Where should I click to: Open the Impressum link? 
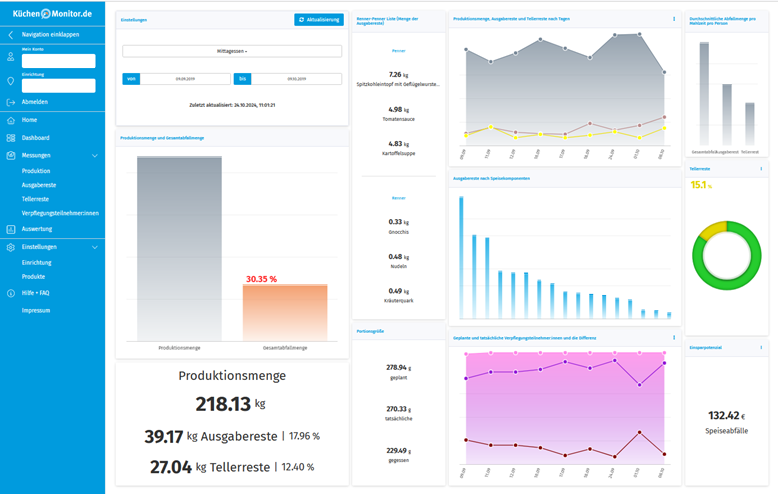coord(36,310)
